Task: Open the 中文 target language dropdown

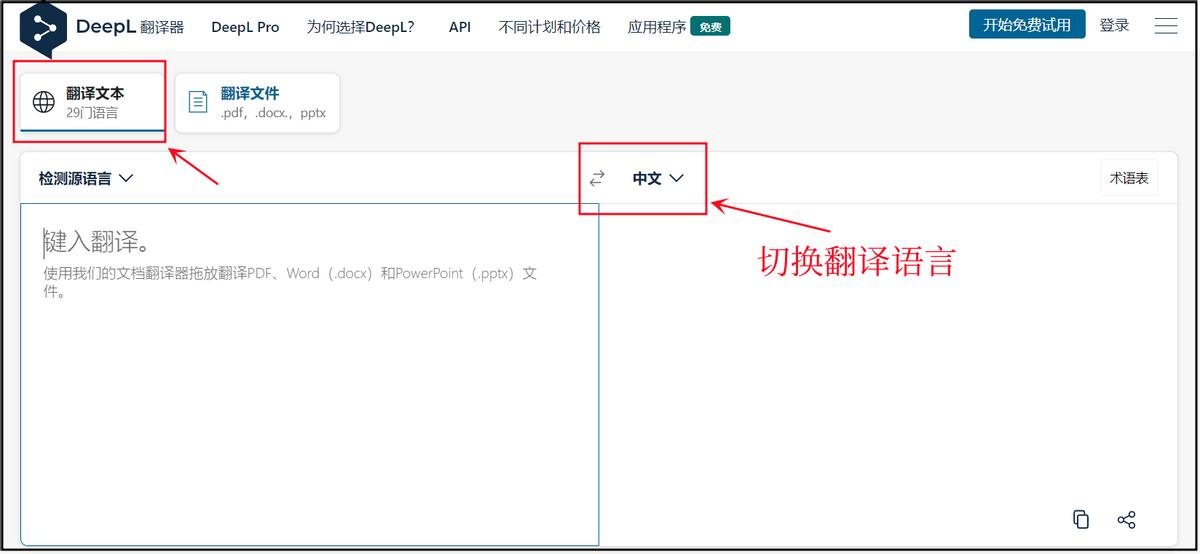Action: (x=658, y=178)
